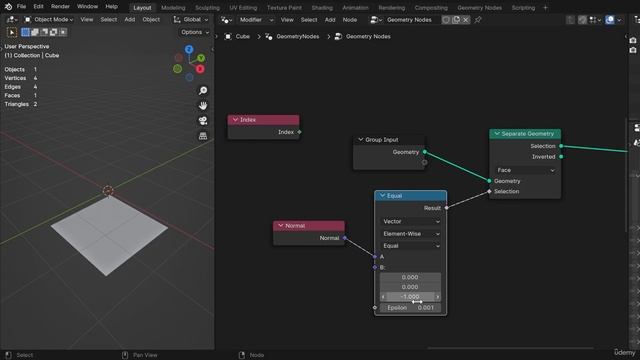Switch to the Geometry Nodes workspace tab

[479, 7]
